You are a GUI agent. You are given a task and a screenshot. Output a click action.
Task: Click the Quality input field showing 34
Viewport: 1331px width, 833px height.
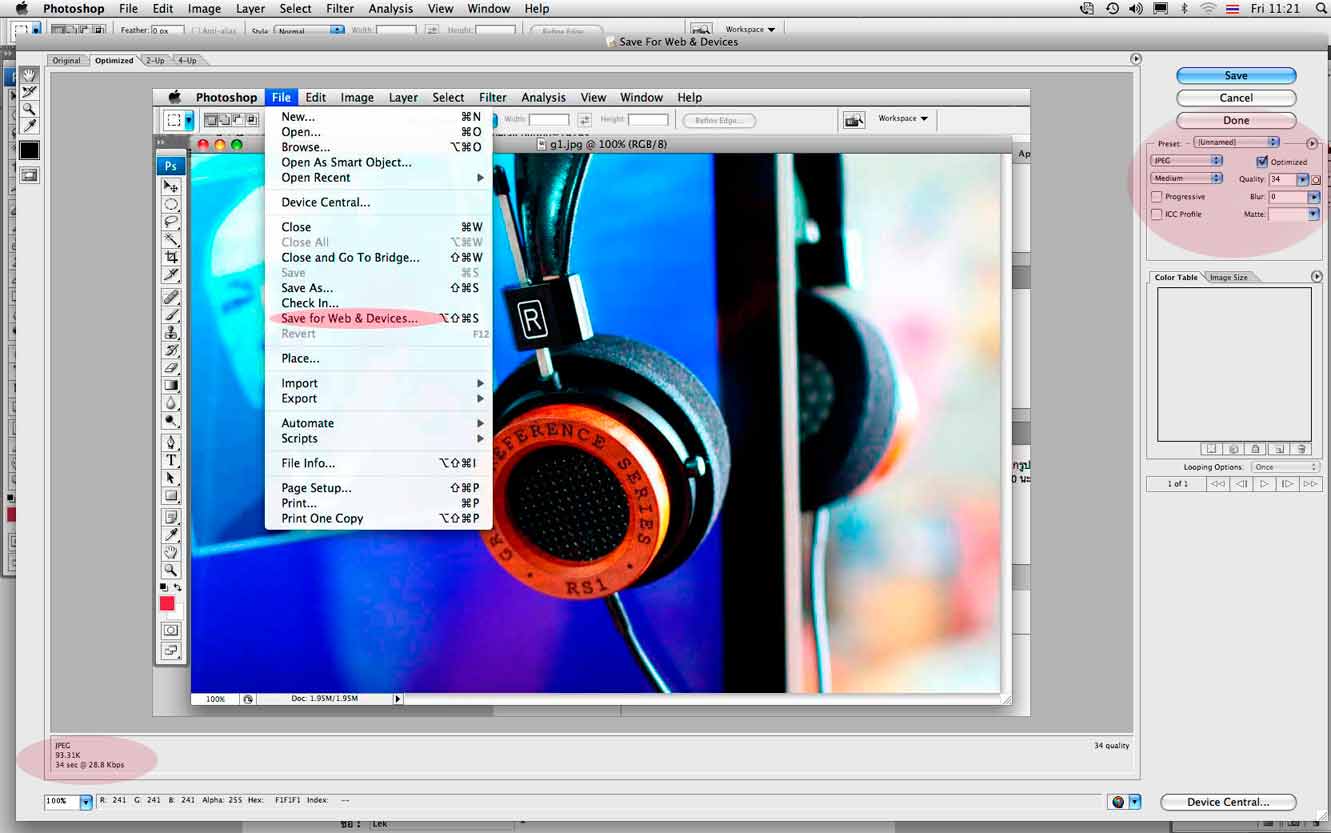[x=1282, y=180]
